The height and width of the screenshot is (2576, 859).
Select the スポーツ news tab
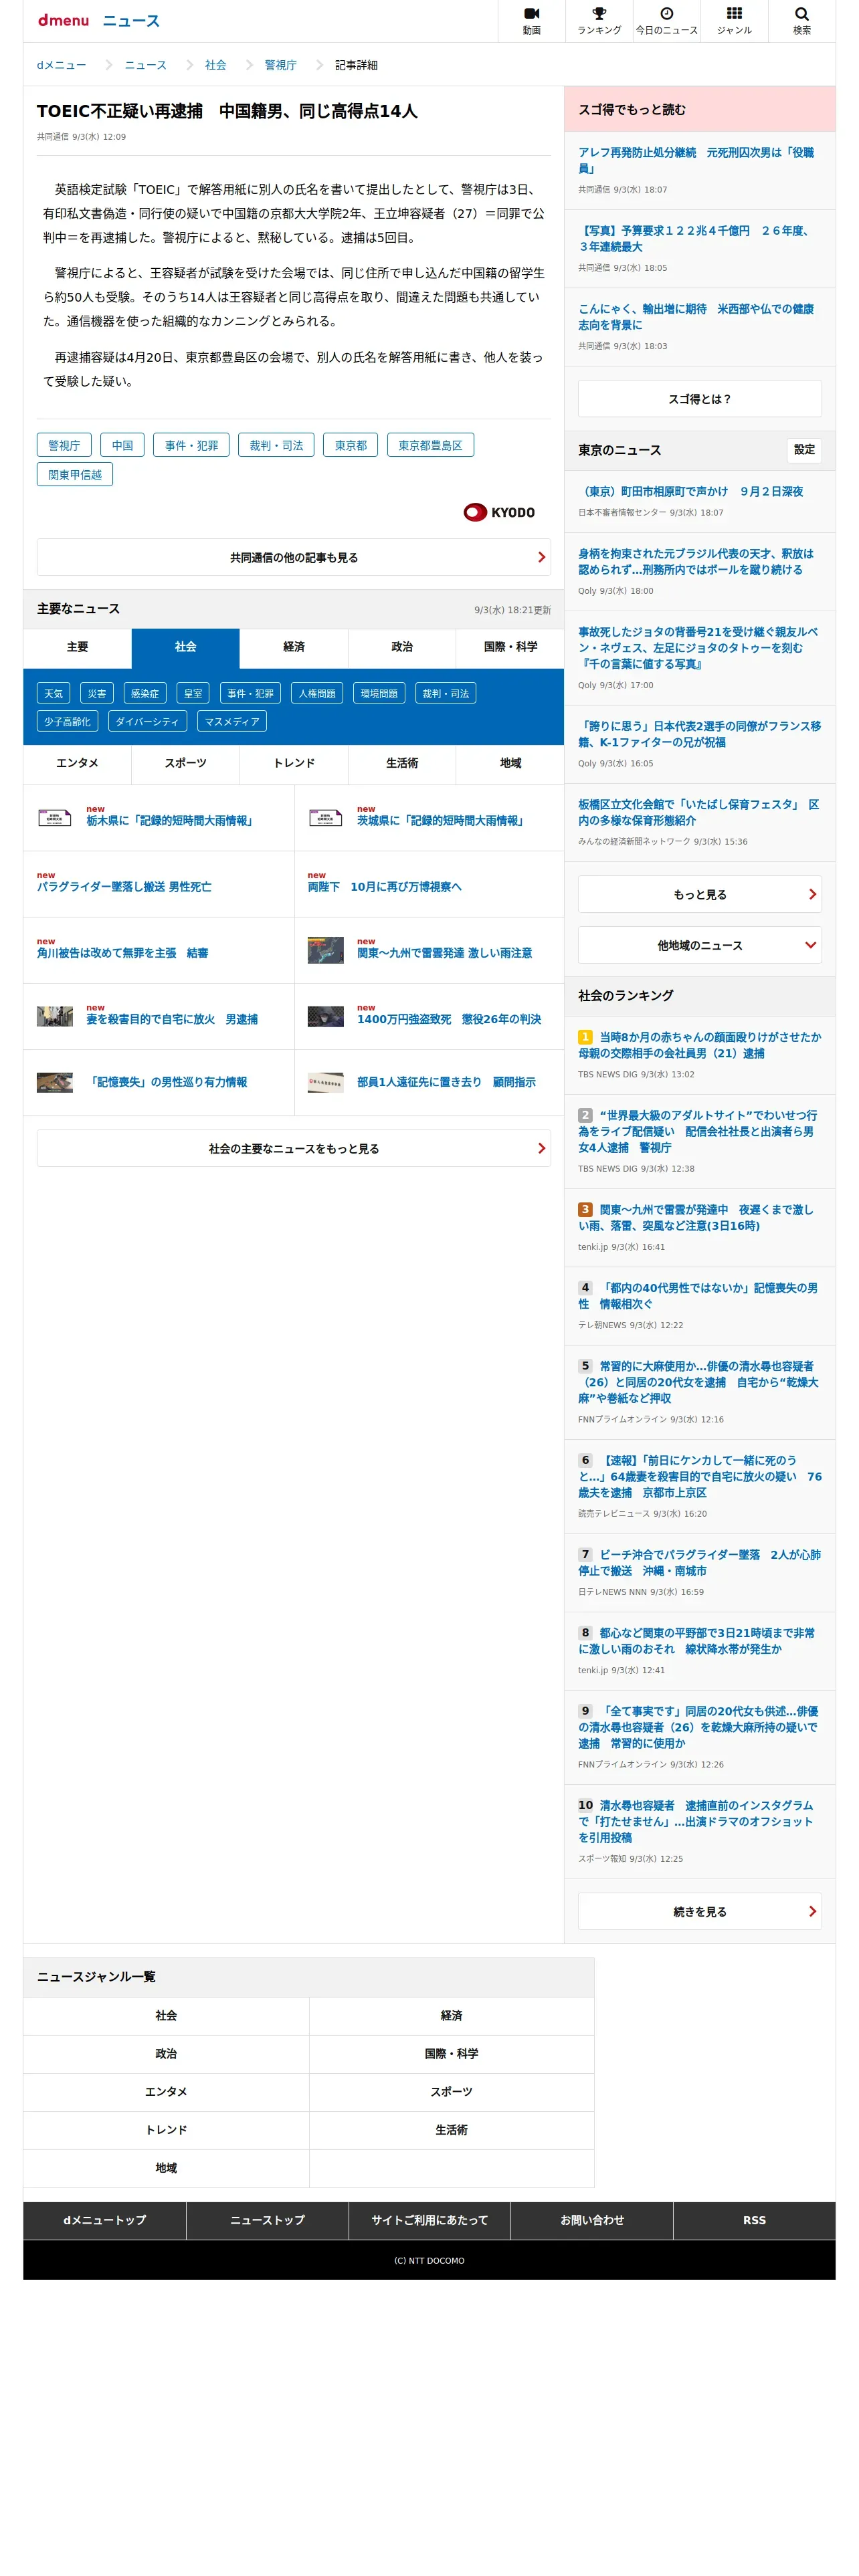pyautogui.click(x=186, y=763)
